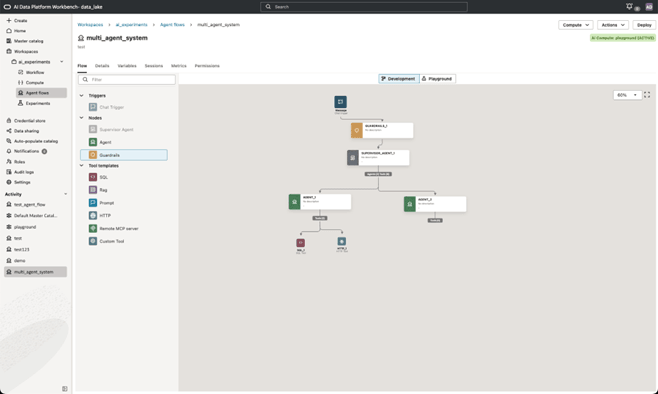Open the Details tab
The image size is (658, 394).
[x=102, y=66]
